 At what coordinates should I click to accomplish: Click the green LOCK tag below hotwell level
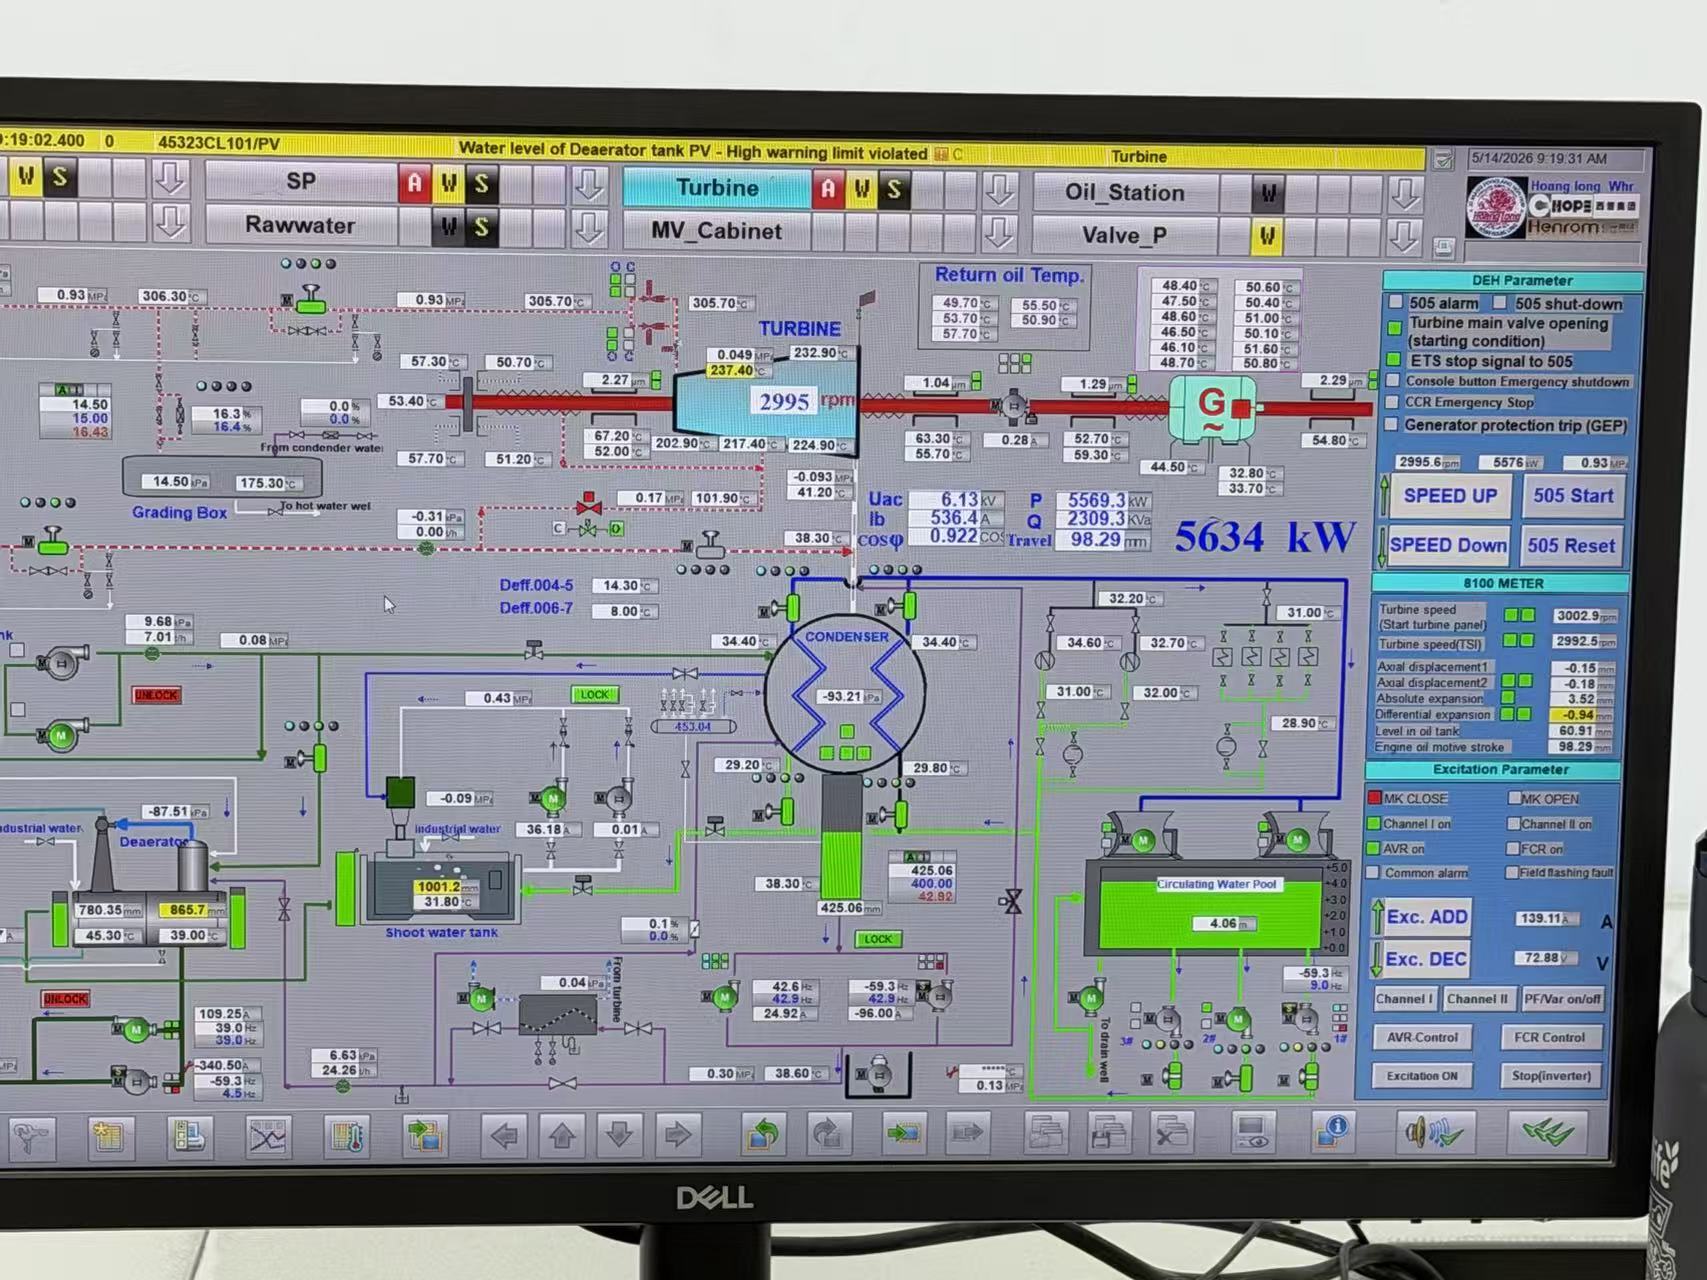point(878,939)
